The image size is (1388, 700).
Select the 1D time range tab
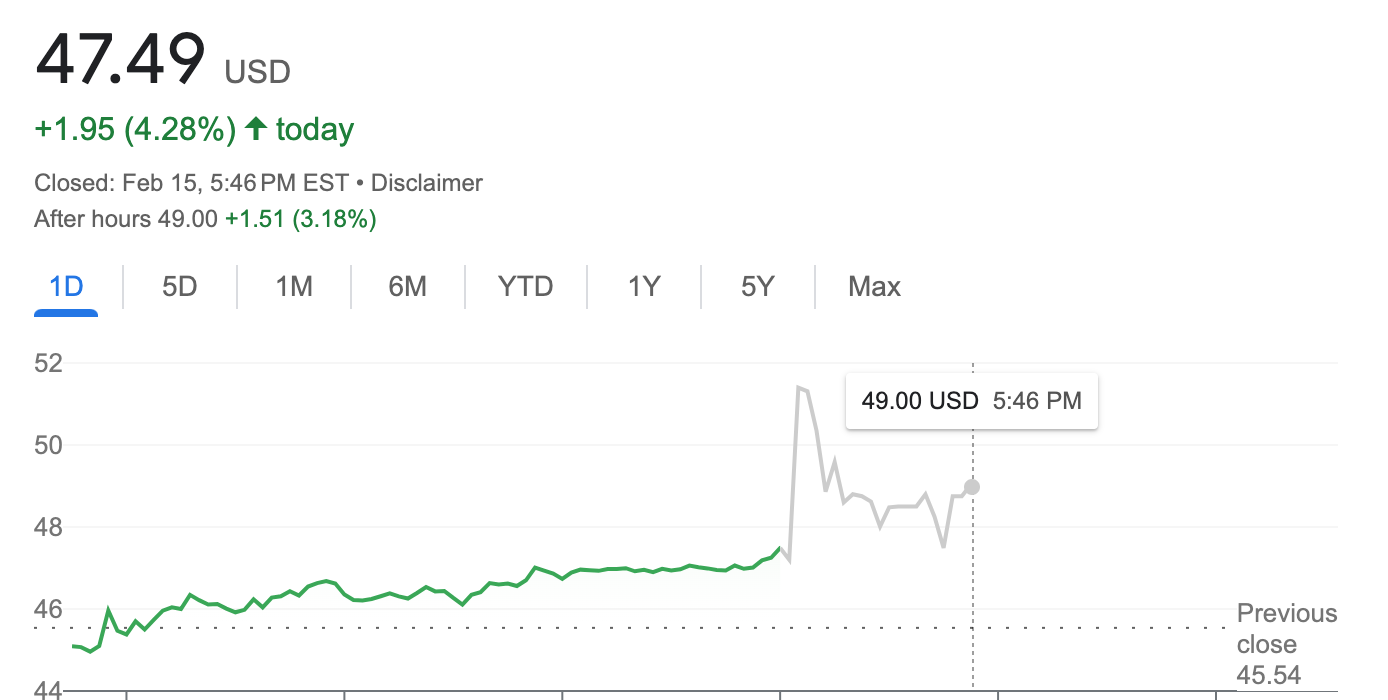(66, 287)
